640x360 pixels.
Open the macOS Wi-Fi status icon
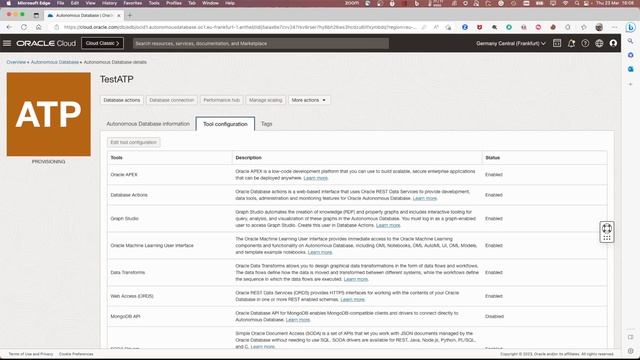tap(565, 3)
